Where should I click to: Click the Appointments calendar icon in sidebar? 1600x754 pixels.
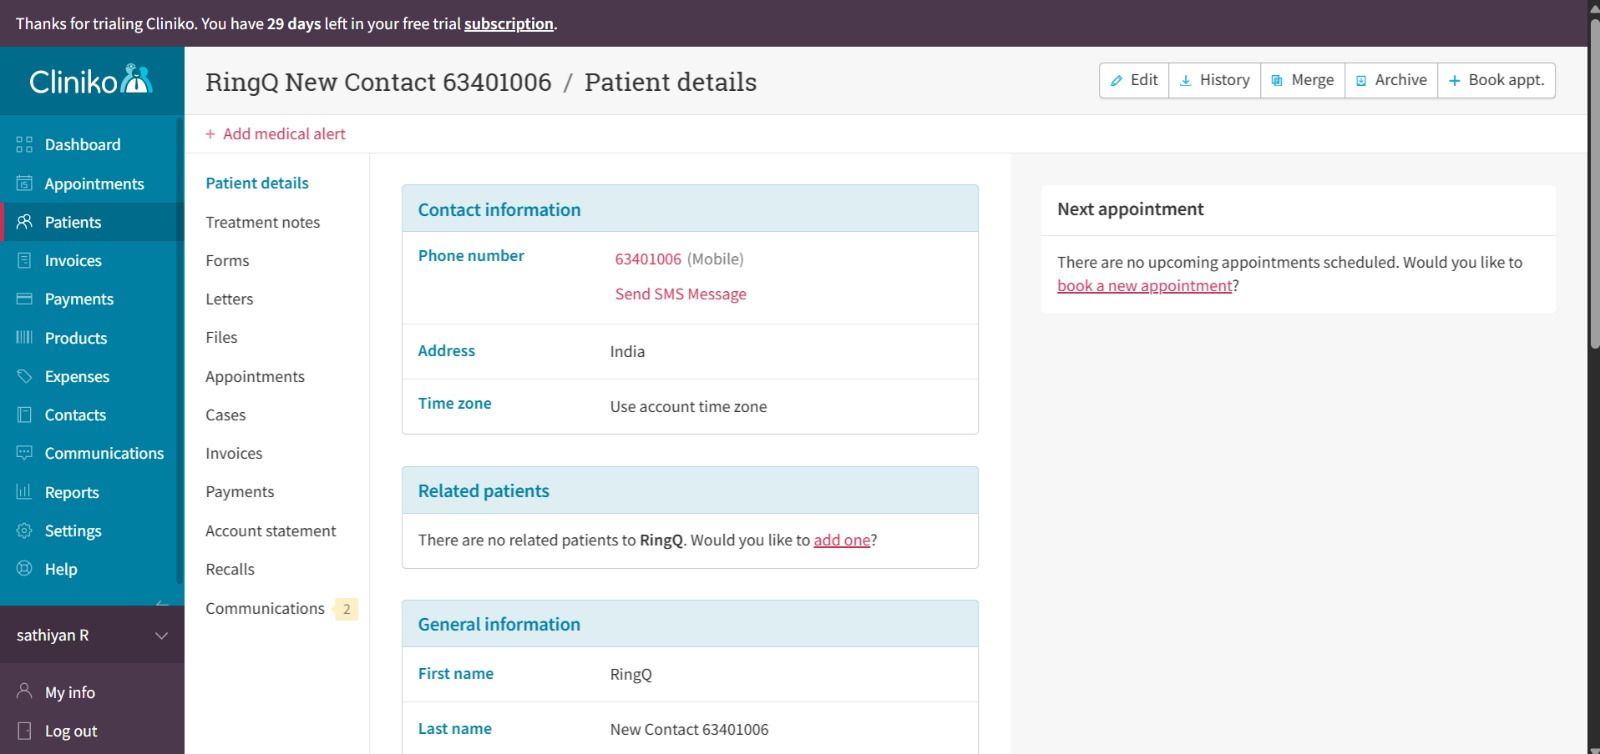(x=25, y=183)
